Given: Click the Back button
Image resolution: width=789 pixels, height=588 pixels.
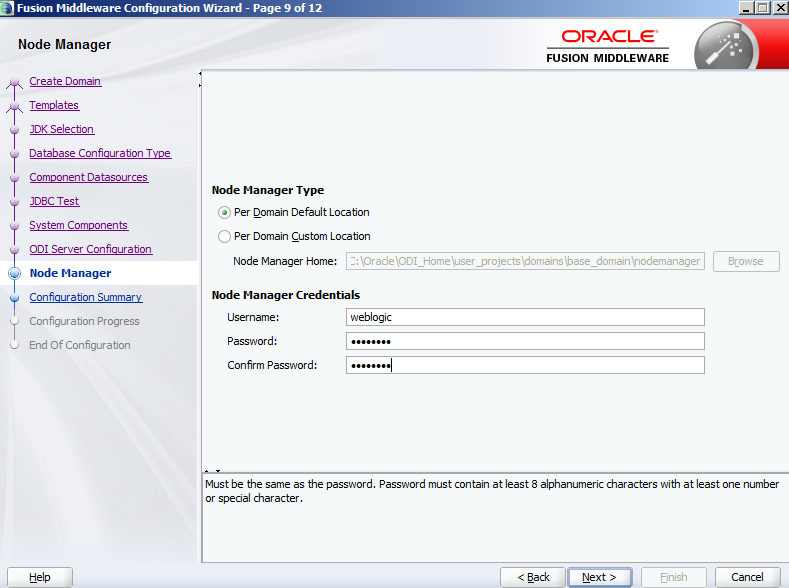Looking at the screenshot, I should click(533, 577).
